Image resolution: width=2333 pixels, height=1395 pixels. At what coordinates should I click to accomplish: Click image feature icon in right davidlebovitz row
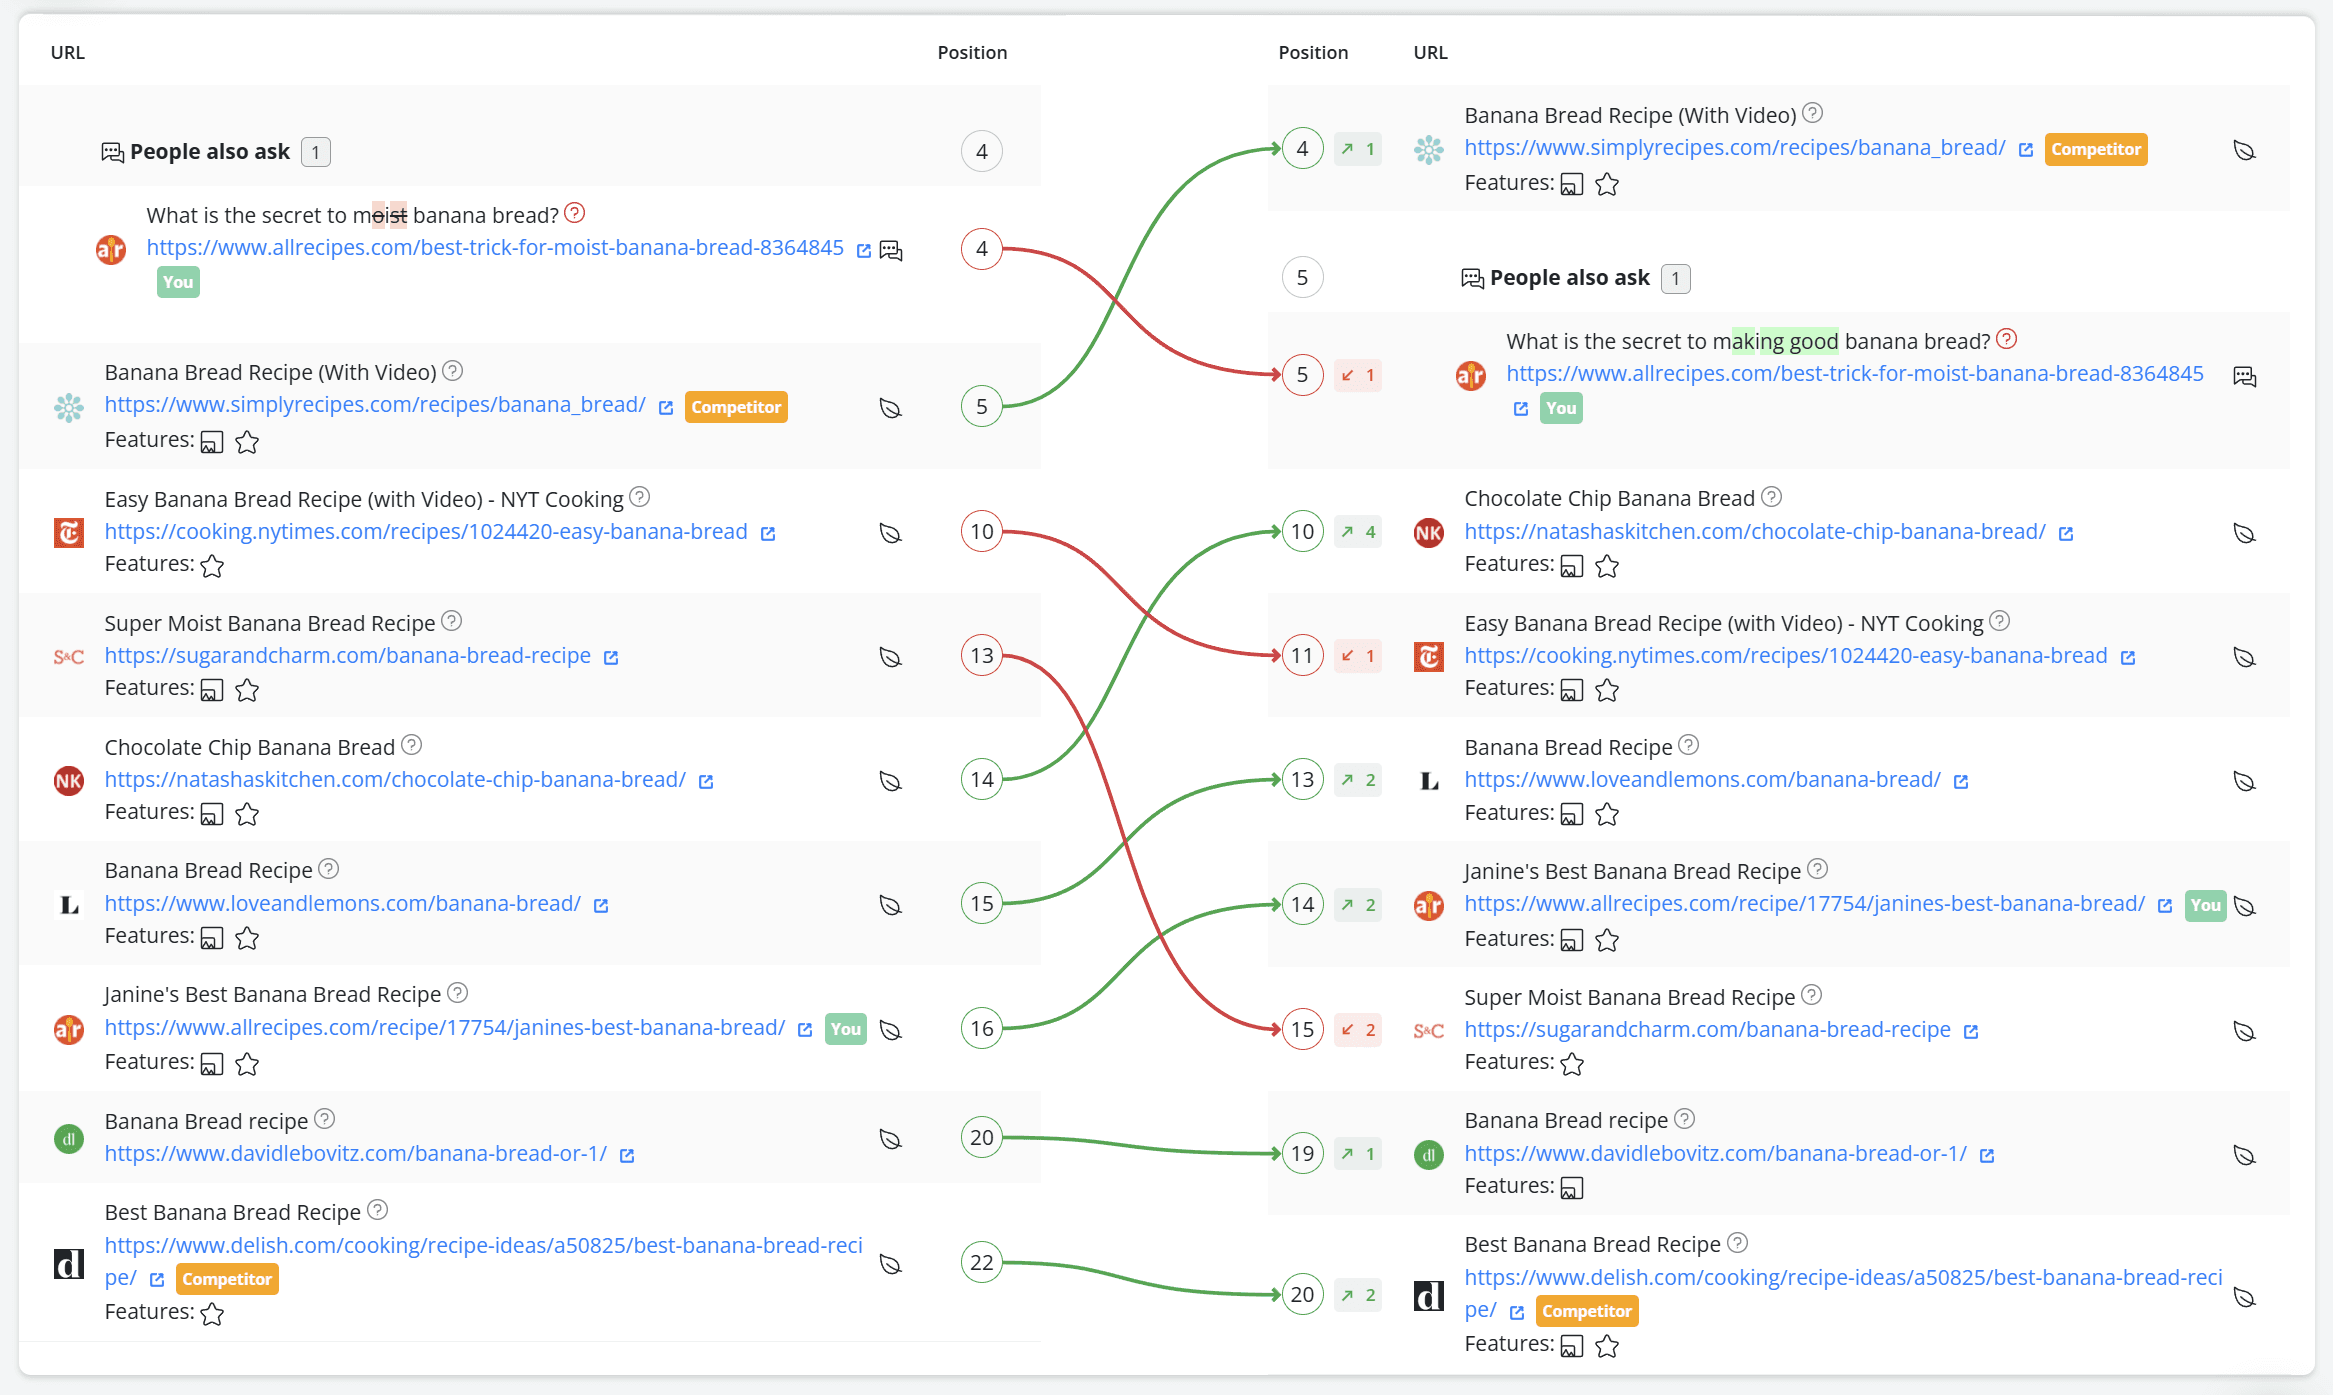[1571, 1188]
